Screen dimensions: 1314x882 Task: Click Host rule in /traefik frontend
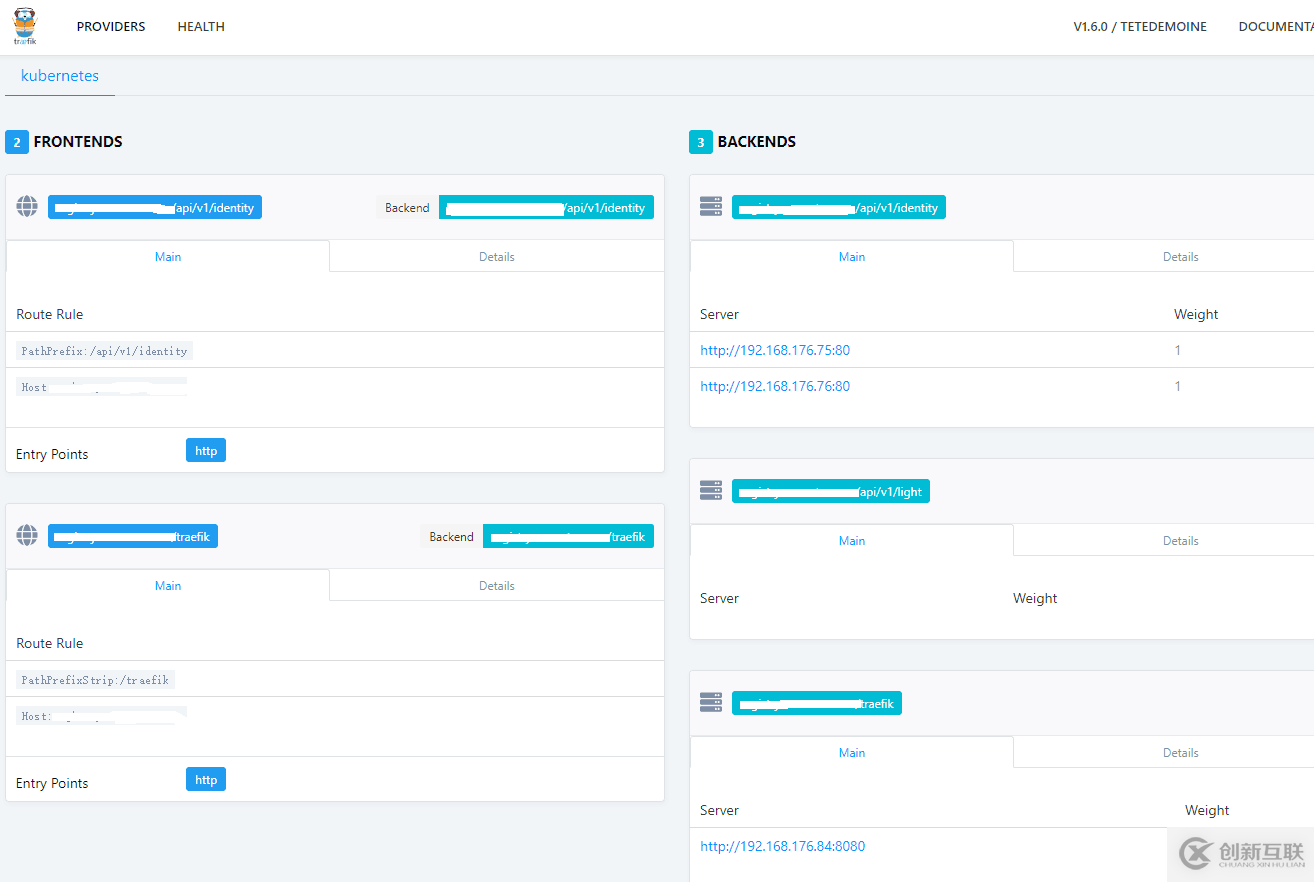coord(102,716)
